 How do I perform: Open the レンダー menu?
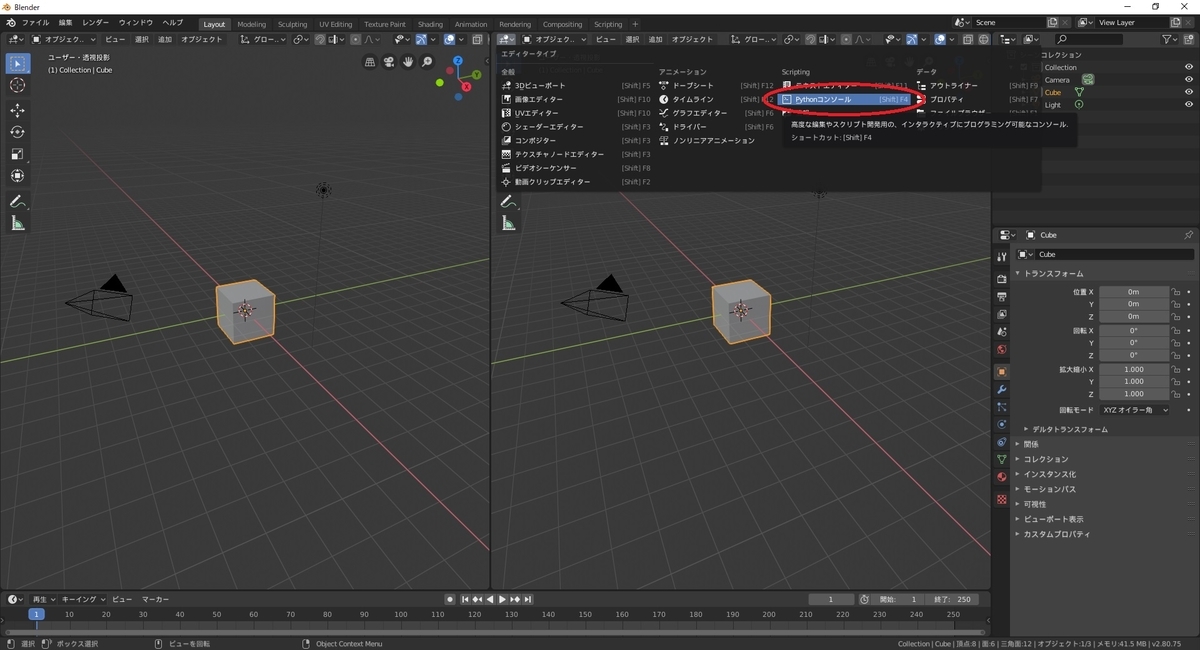point(96,22)
